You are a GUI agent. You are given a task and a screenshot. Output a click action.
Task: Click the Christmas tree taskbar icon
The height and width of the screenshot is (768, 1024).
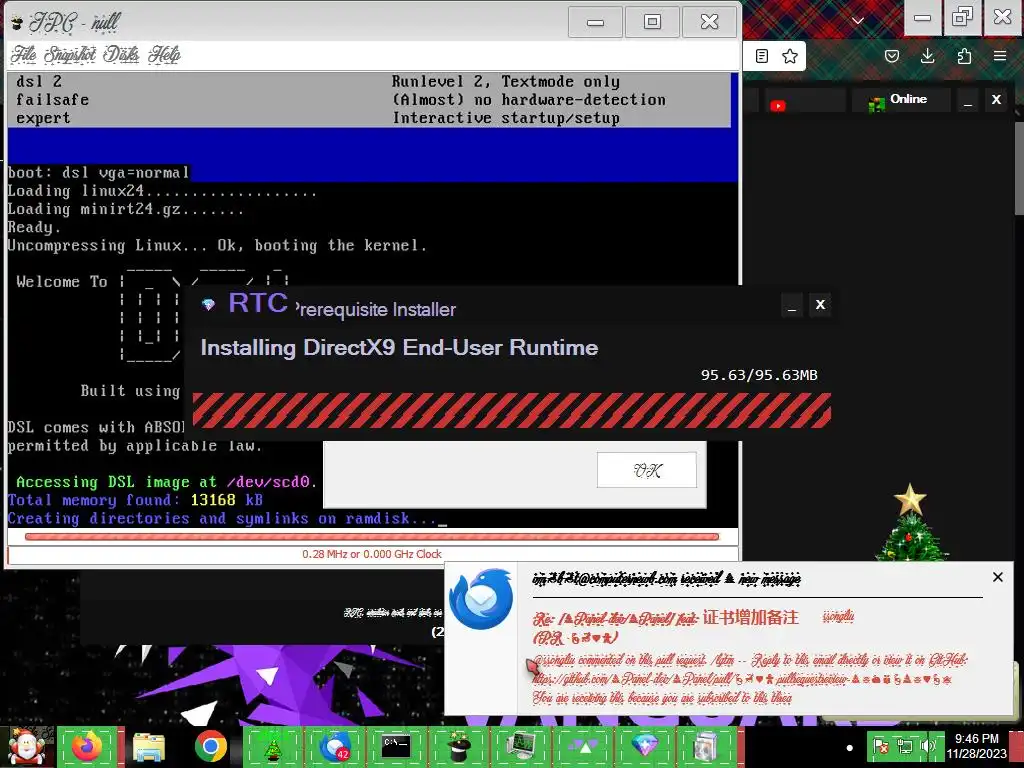pos(272,746)
